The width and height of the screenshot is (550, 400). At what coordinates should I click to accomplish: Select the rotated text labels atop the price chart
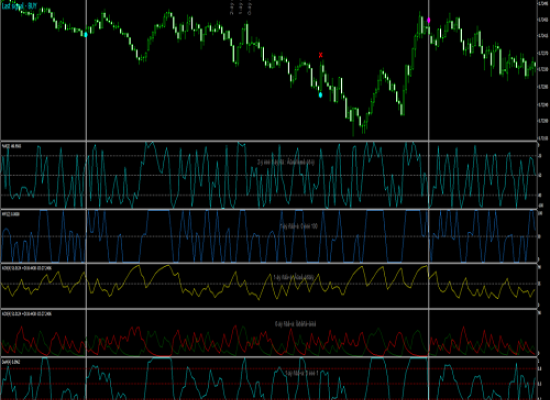click(x=240, y=7)
